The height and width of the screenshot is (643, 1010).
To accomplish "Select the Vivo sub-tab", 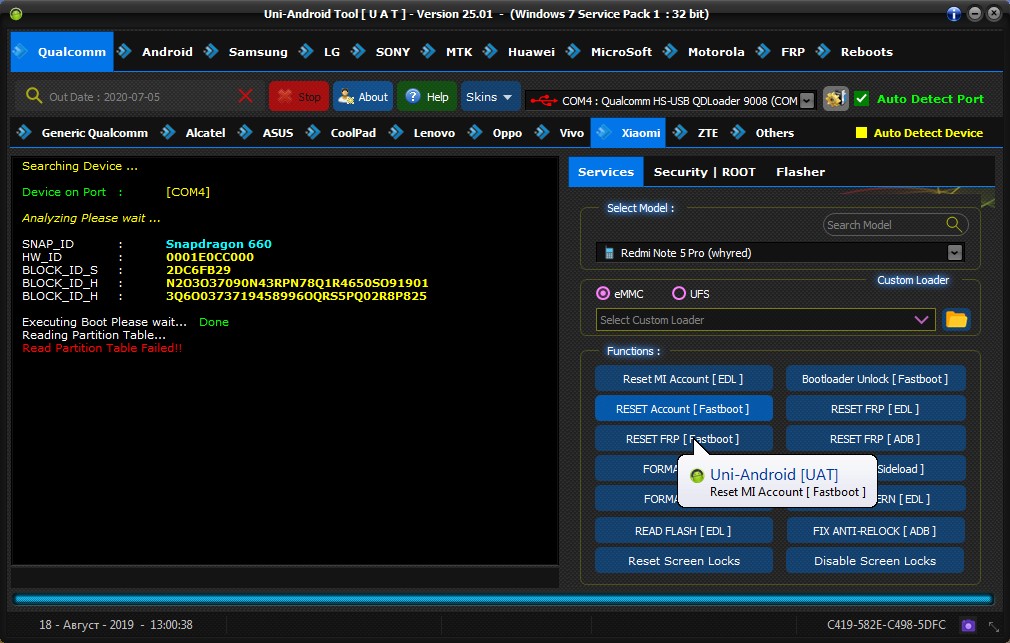I will pos(571,133).
